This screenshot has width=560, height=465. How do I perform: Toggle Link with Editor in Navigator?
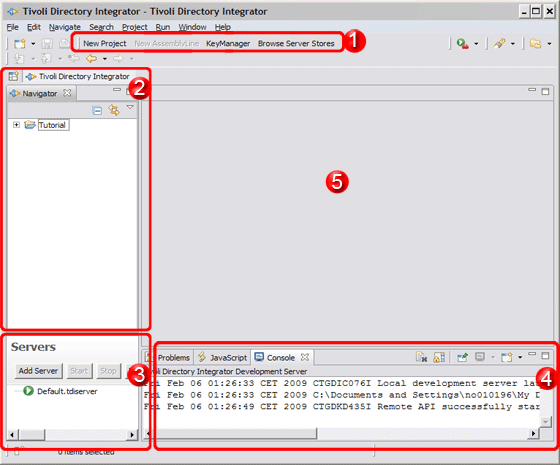click(x=114, y=110)
